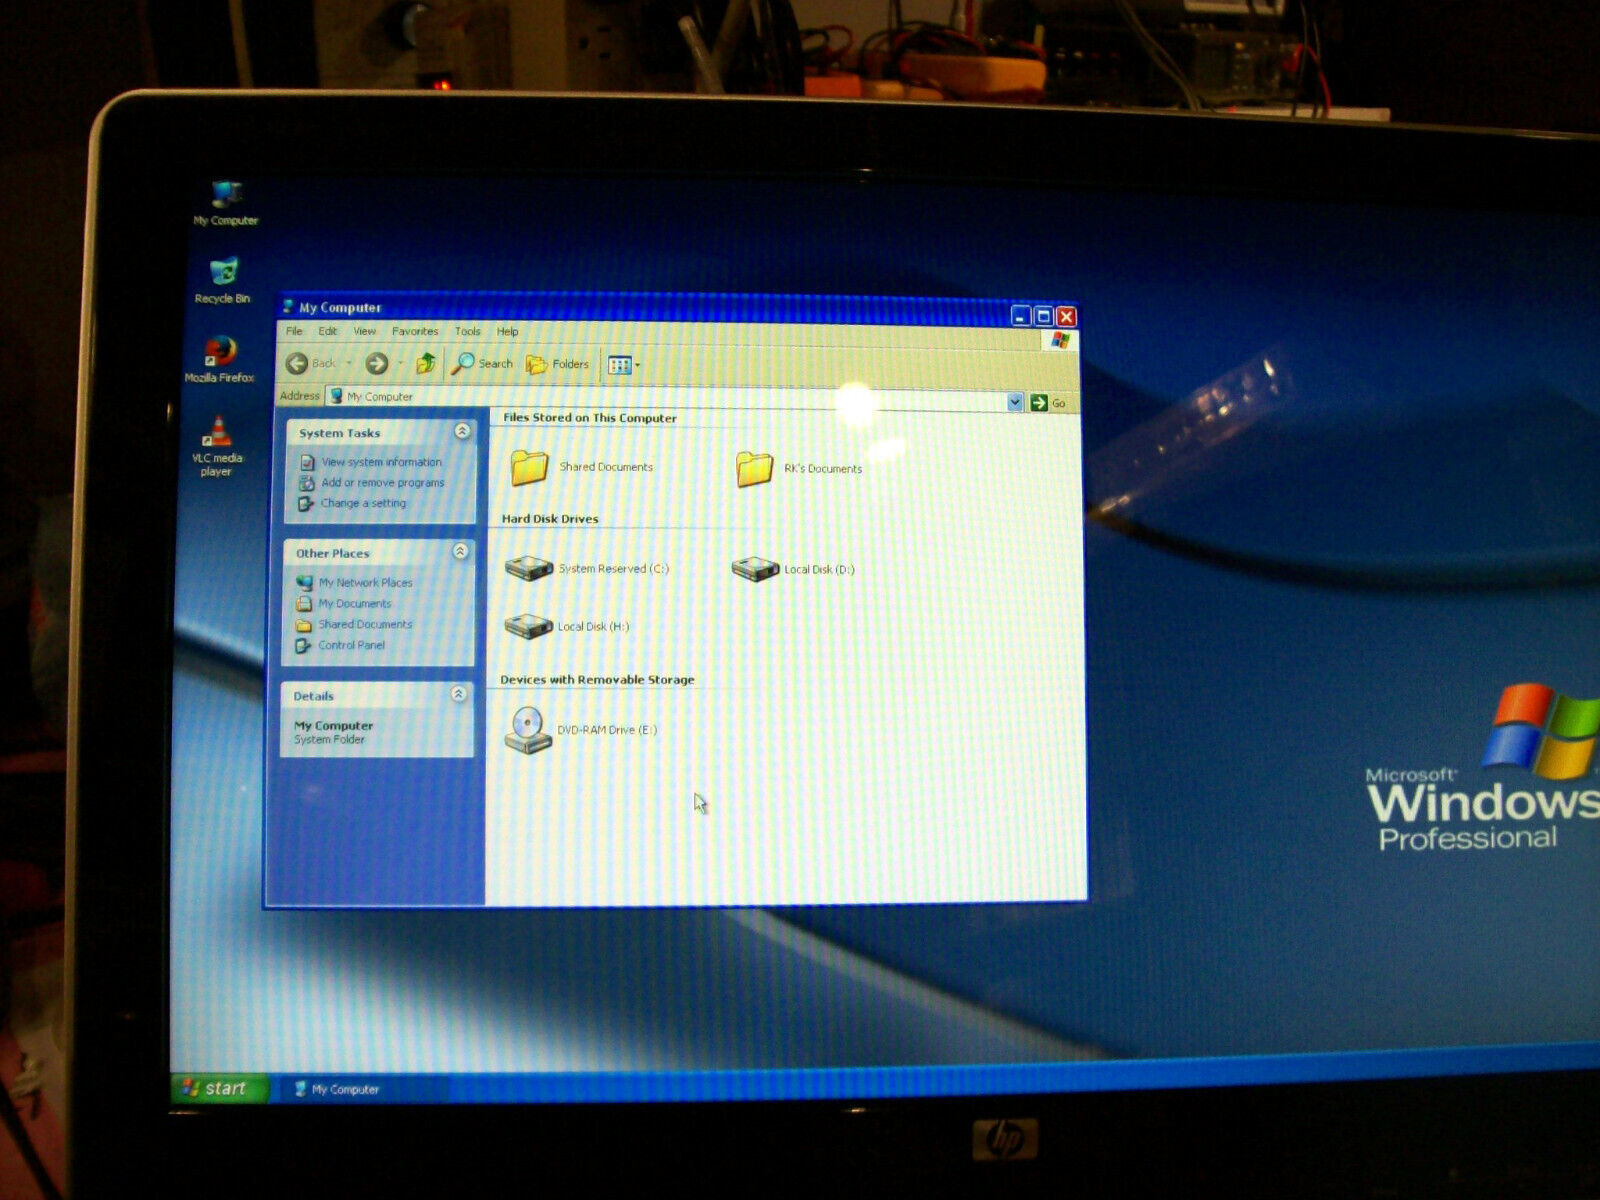Open the Favorites menu

coord(415,331)
